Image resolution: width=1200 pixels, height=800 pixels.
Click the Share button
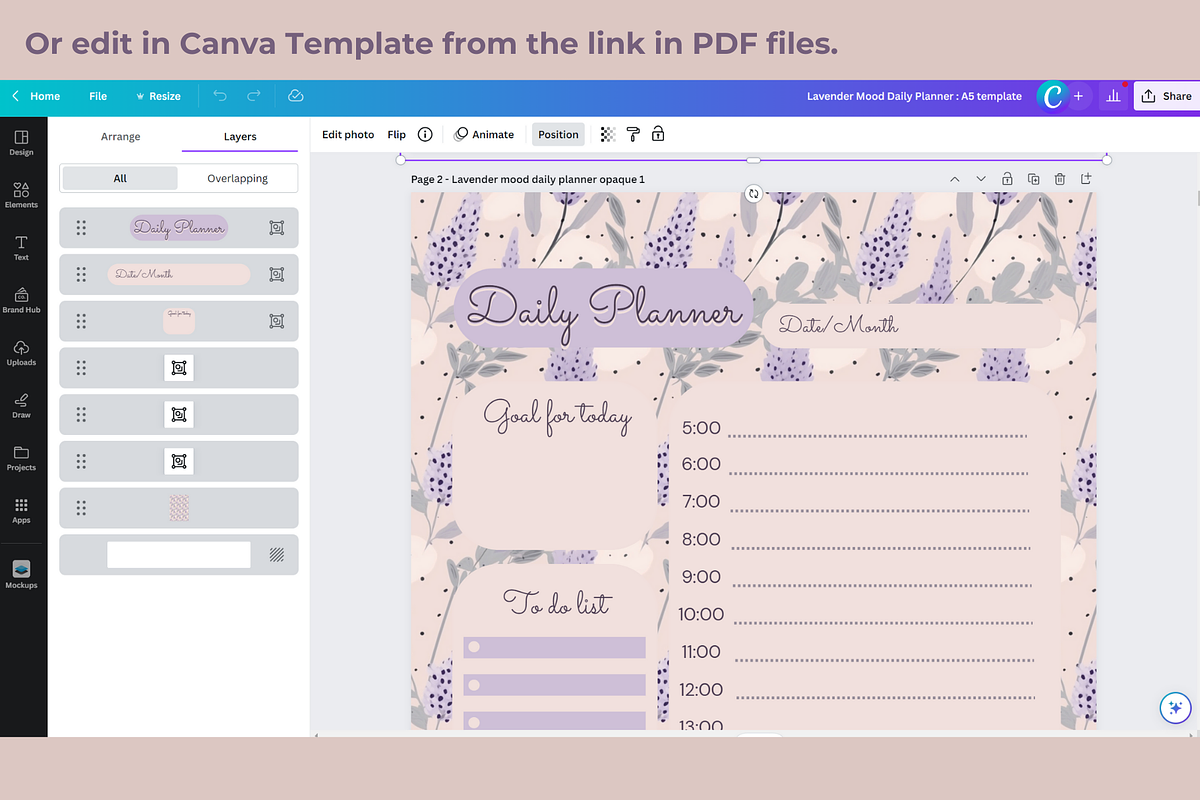[x=1167, y=96]
